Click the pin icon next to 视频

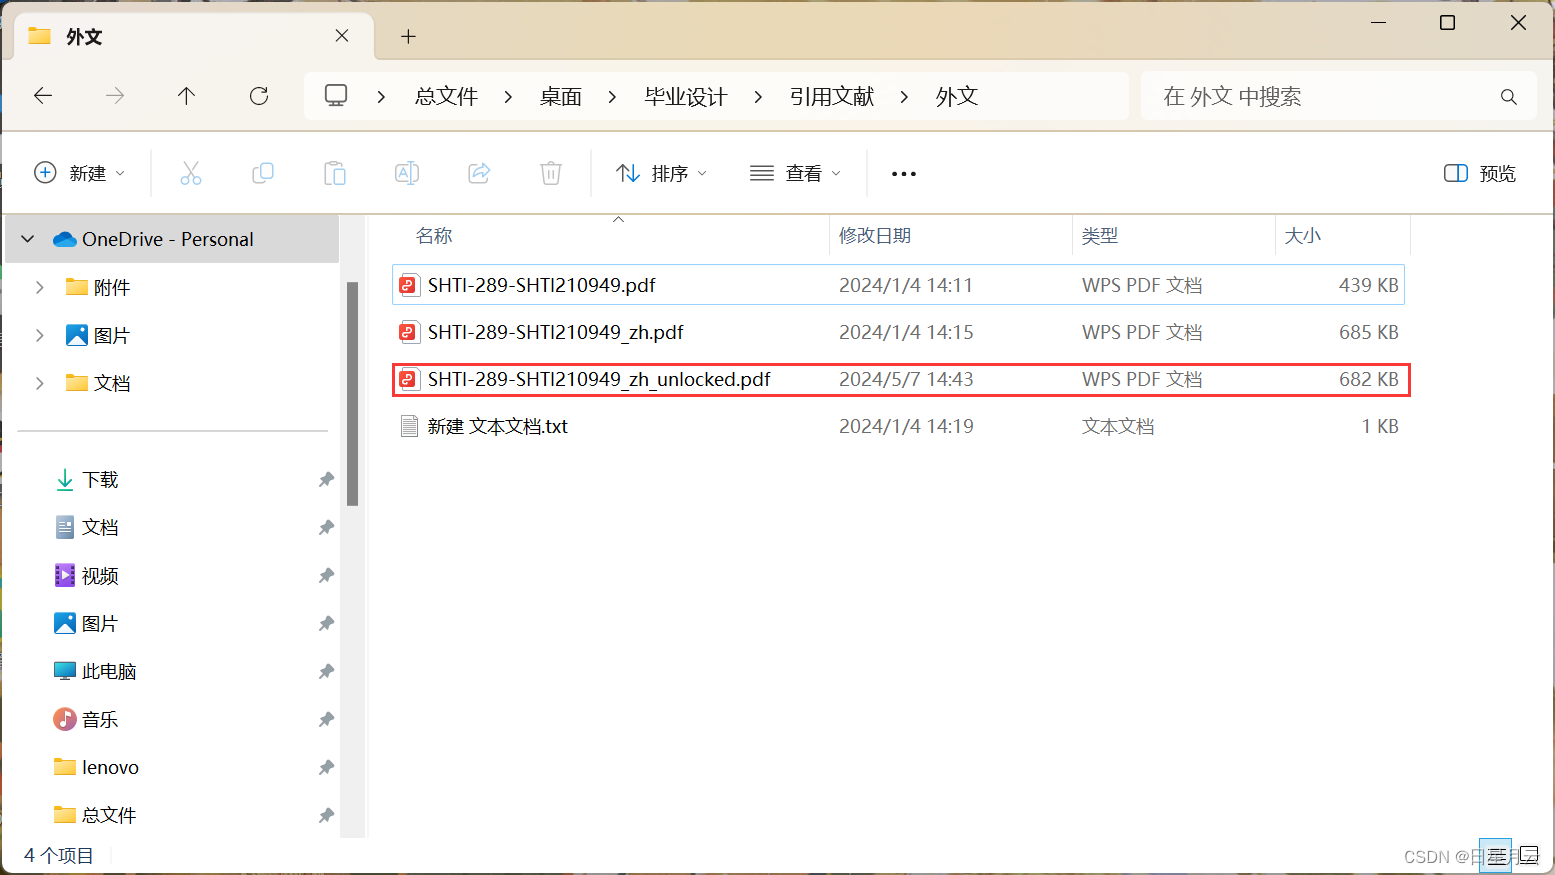pos(326,576)
